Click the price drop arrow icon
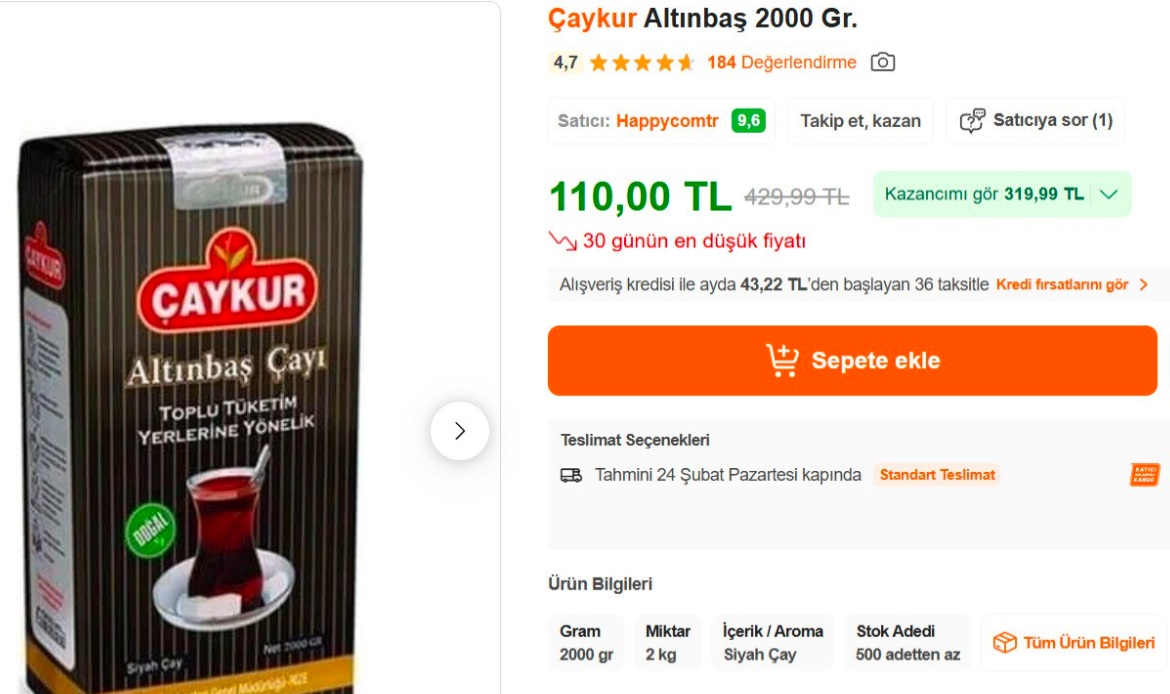The height and width of the screenshot is (694, 1170). (x=563, y=240)
